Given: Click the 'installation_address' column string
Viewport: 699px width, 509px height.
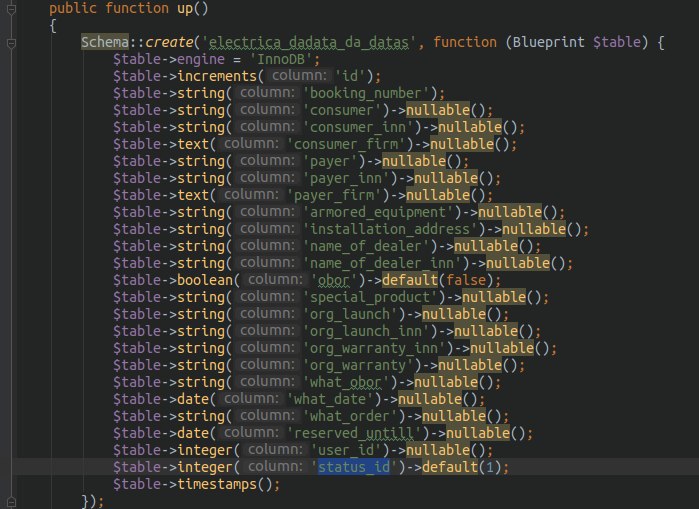Looking at the screenshot, I should click(x=390, y=229).
